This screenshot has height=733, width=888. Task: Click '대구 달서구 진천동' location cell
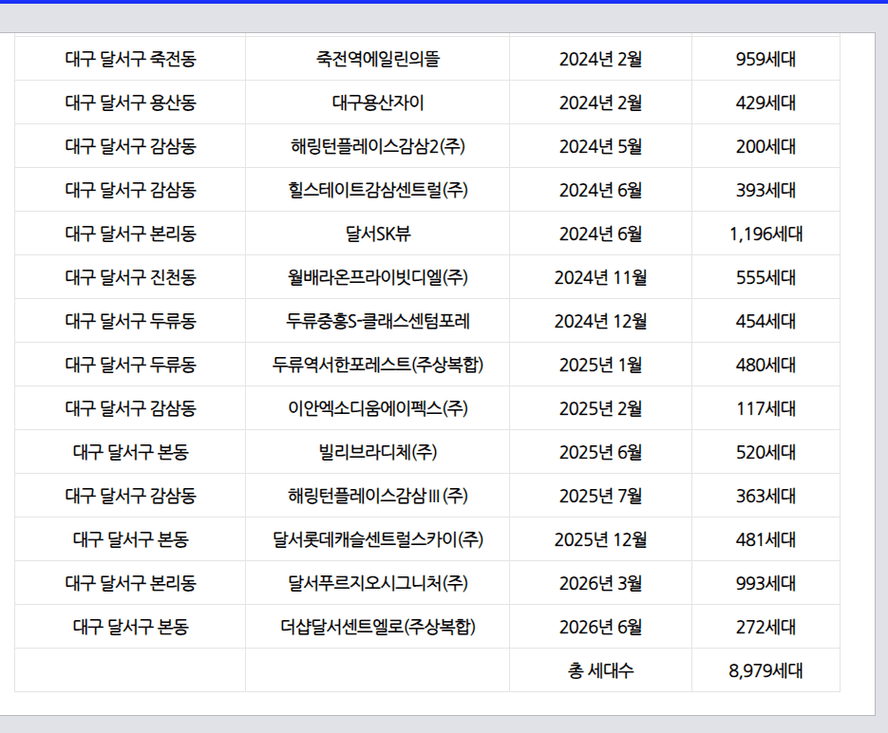(x=130, y=277)
